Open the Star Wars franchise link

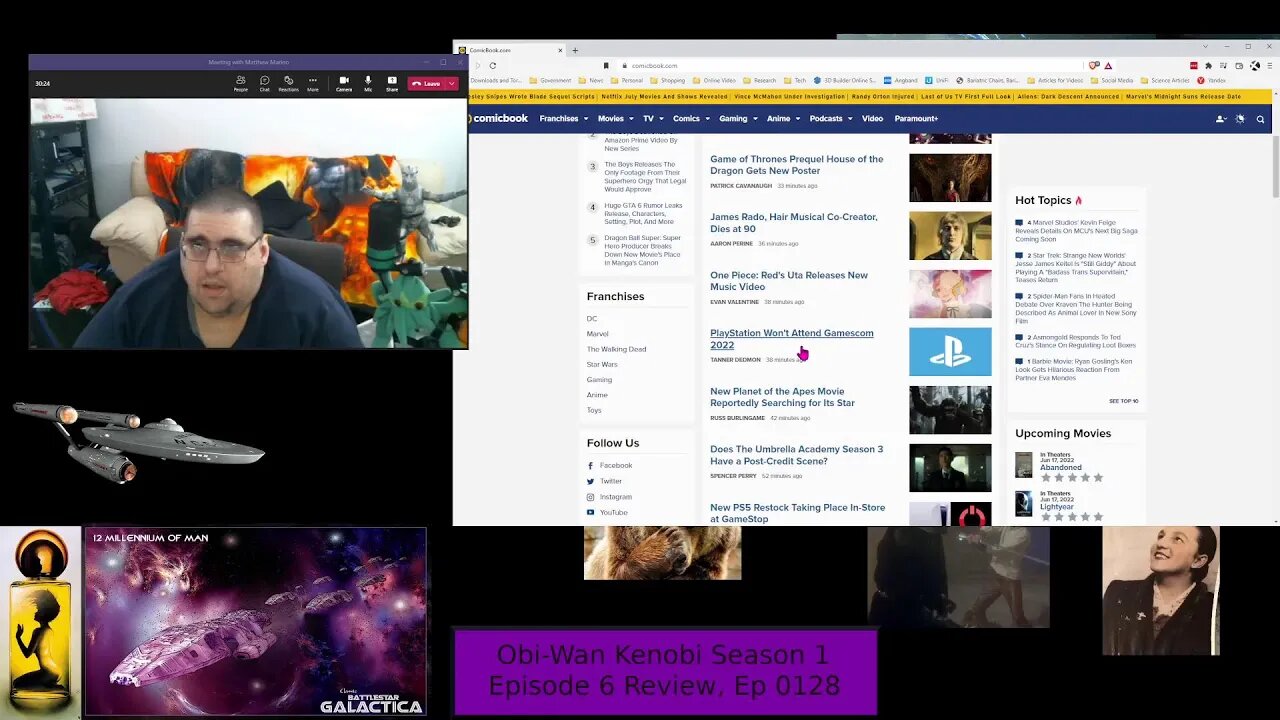click(x=602, y=364)
